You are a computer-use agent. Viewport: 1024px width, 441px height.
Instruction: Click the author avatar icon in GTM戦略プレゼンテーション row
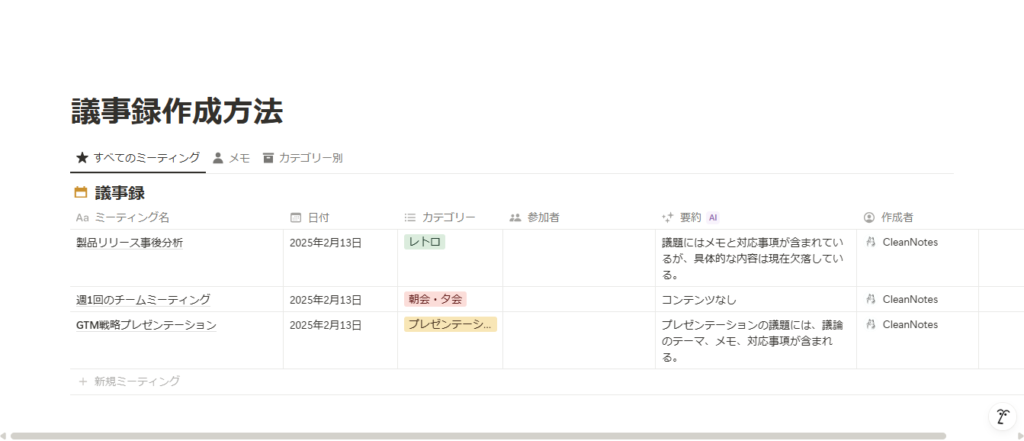point(869,324)
